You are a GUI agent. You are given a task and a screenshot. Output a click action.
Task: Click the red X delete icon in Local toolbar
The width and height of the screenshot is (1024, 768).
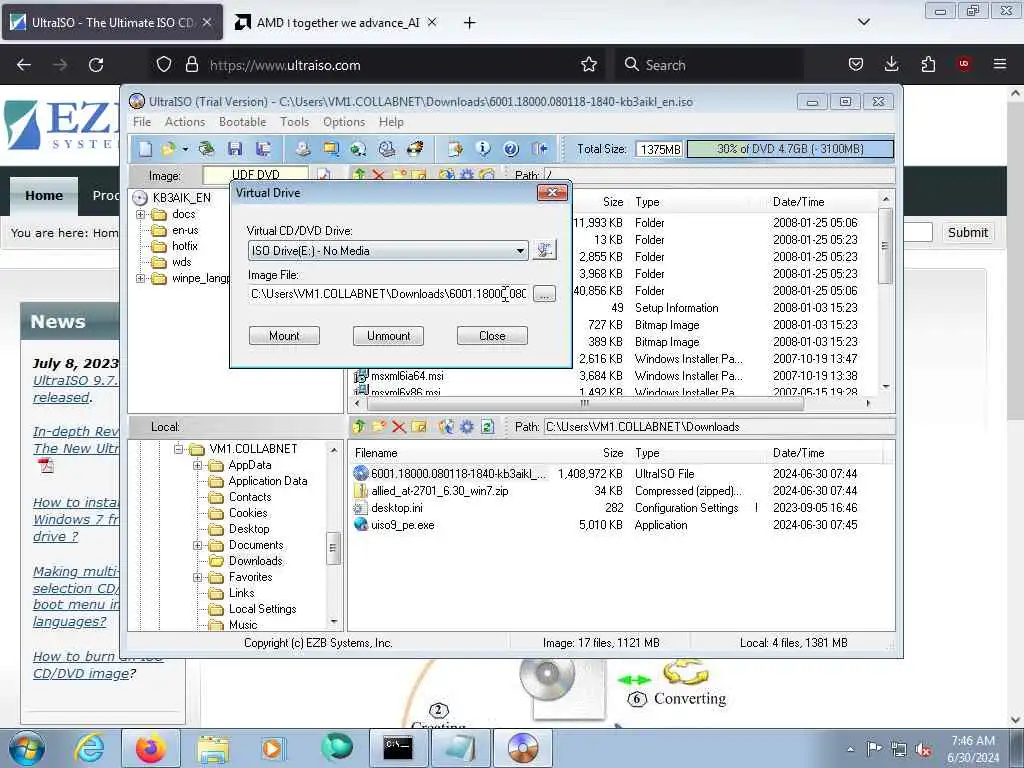398,427
